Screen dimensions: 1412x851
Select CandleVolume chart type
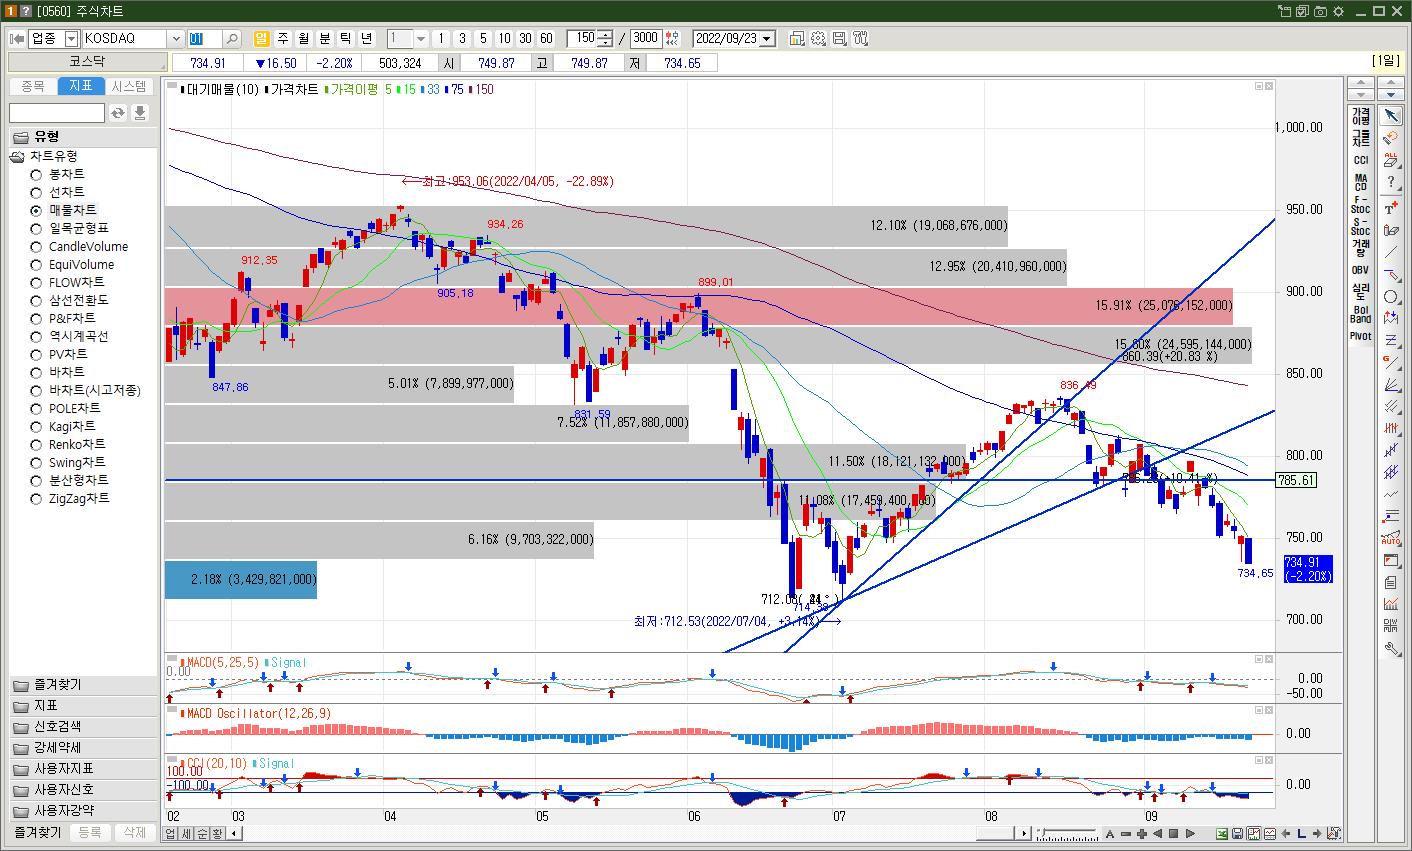(36, 246)
